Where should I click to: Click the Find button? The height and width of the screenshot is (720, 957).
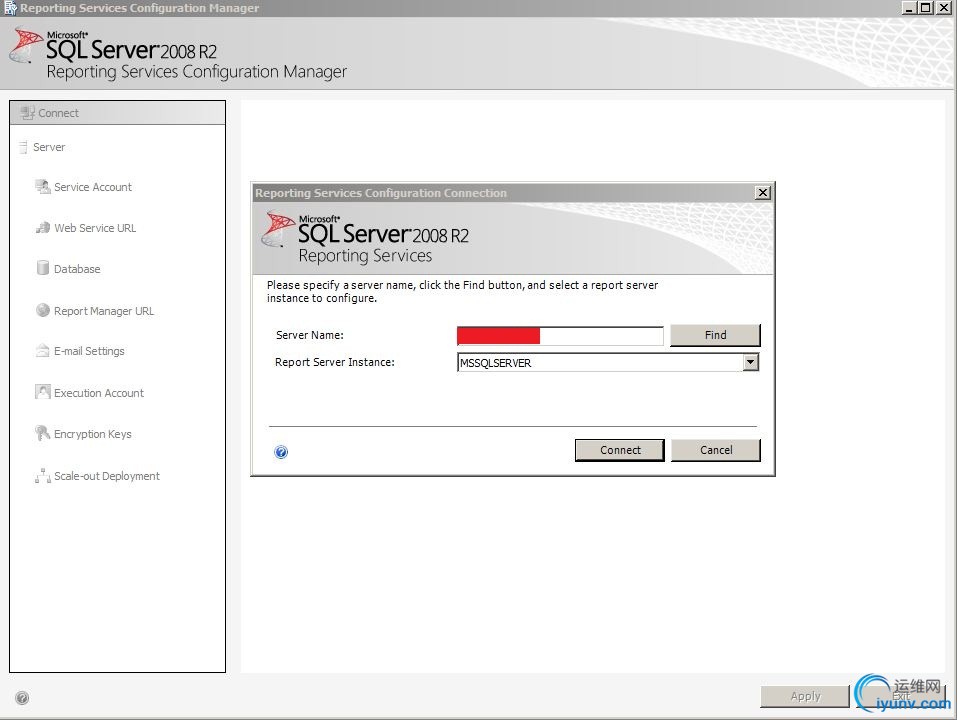click(715, 335)
